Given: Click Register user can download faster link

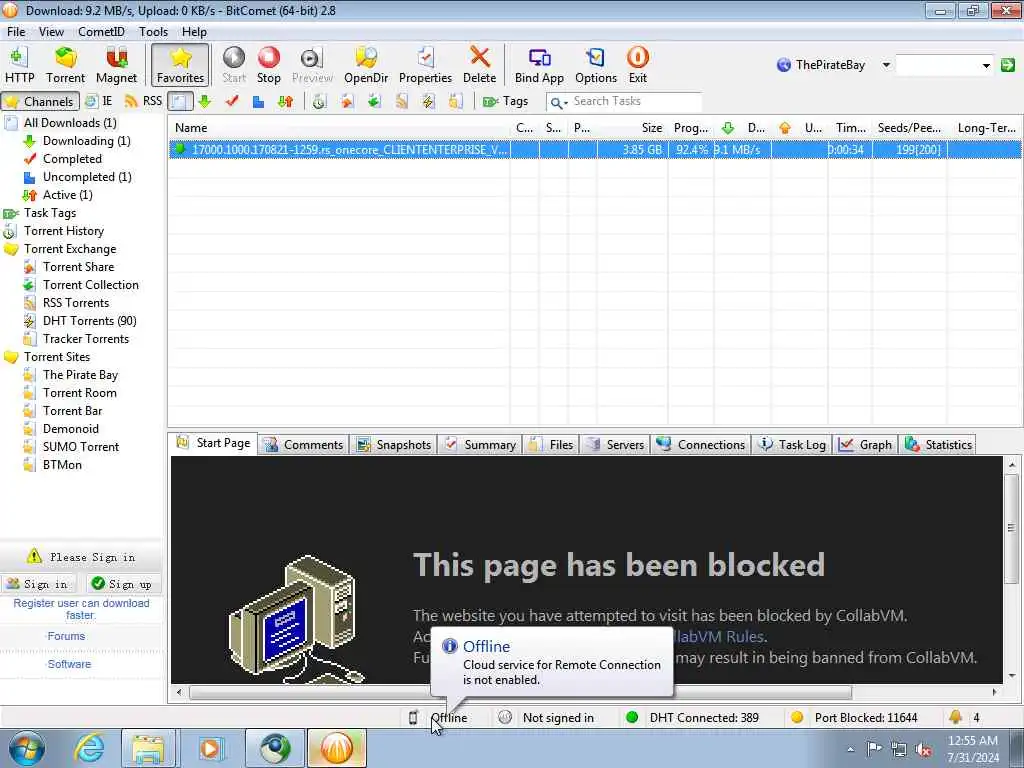Looking at the screenshot, I should click(x=81, y=609).
